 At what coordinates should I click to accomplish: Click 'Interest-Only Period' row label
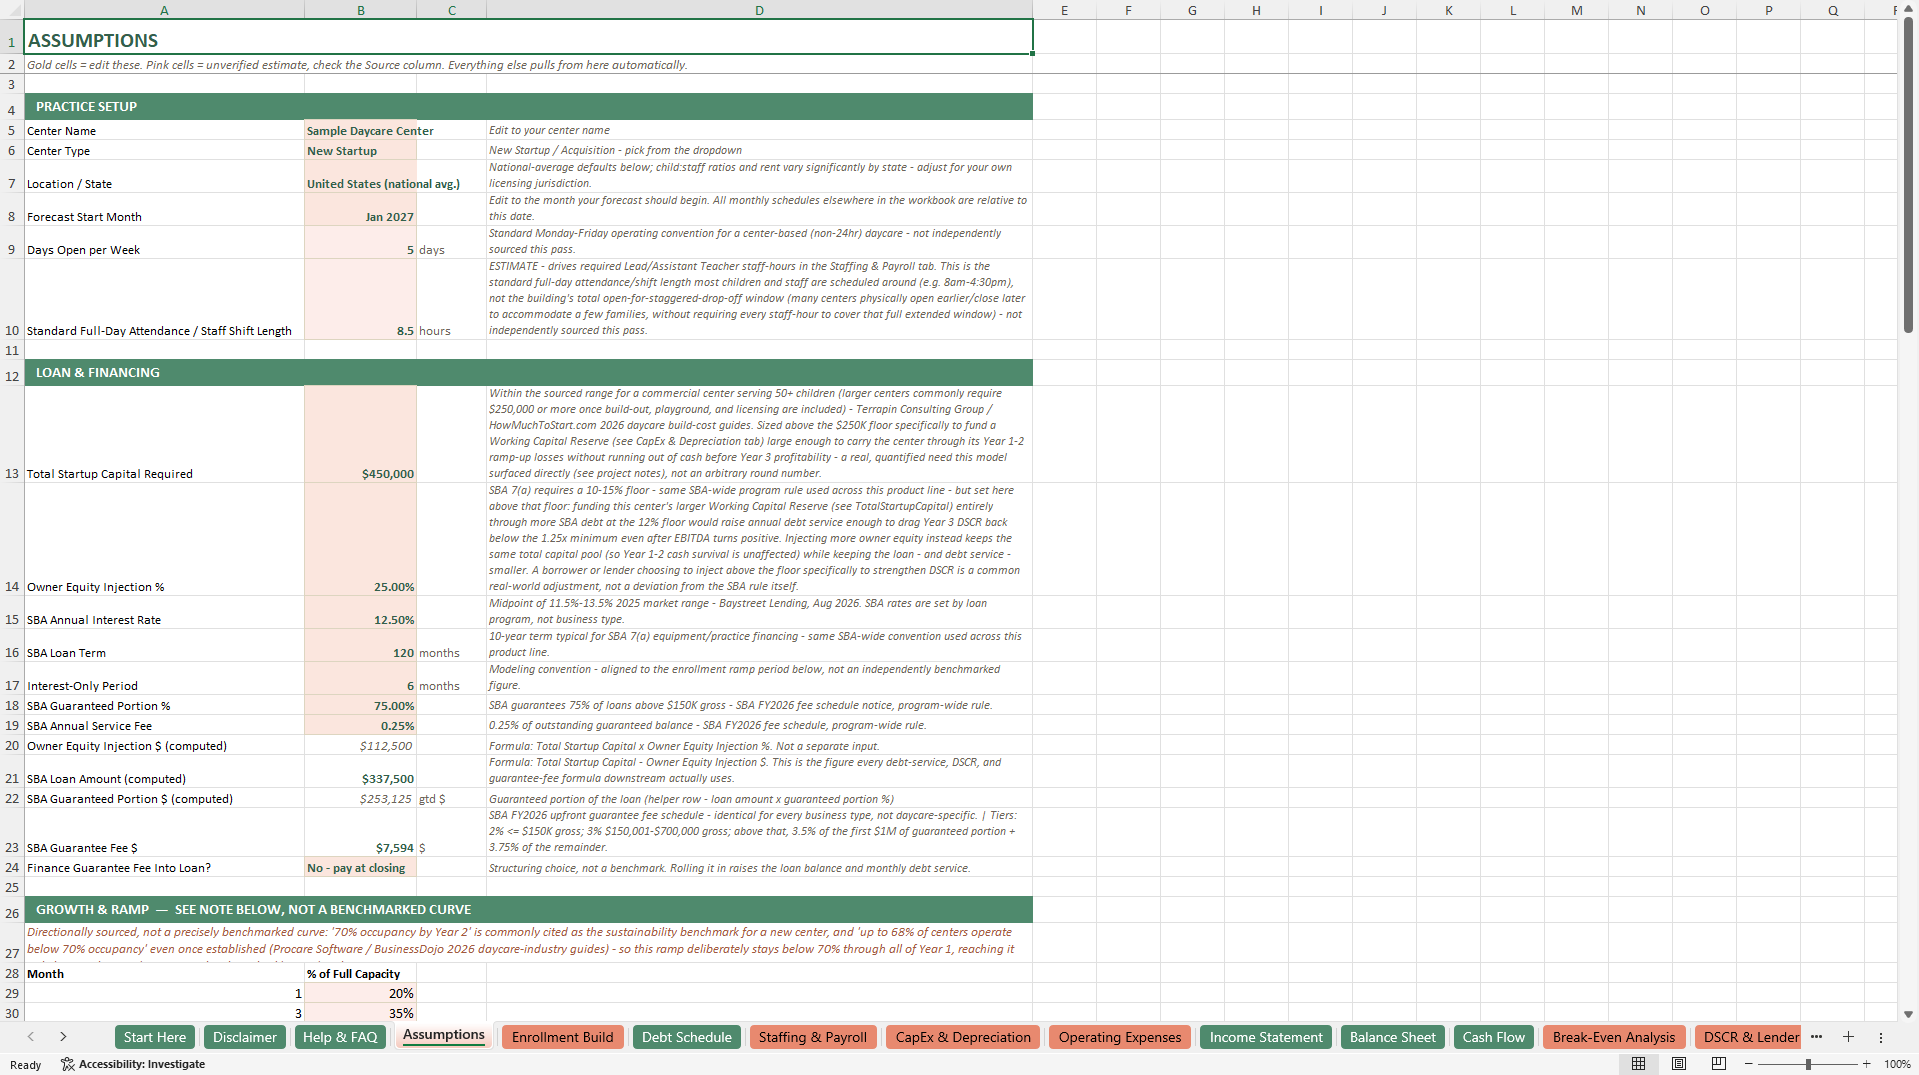[x=82, y=686]
